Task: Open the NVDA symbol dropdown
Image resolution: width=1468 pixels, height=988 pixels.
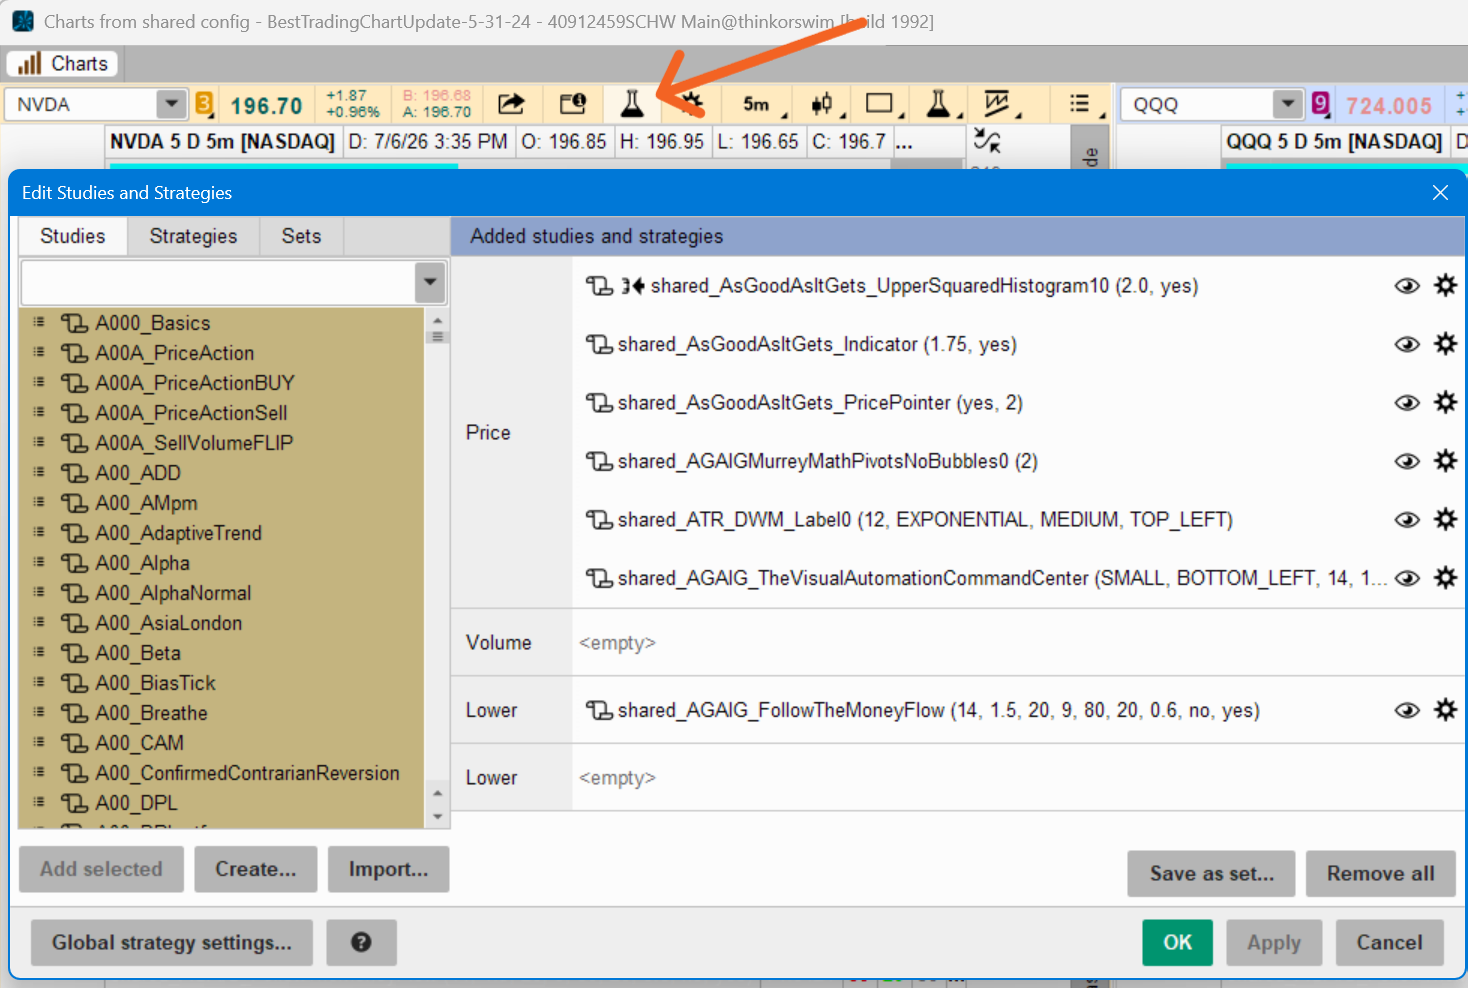Action: point(172,104)
